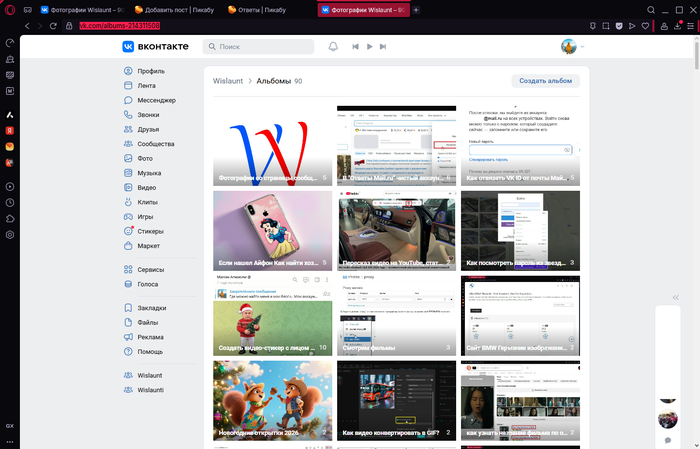Click the Games (Игры) icon in menu
Screen dimensions: 700x449
click(128, 216)
